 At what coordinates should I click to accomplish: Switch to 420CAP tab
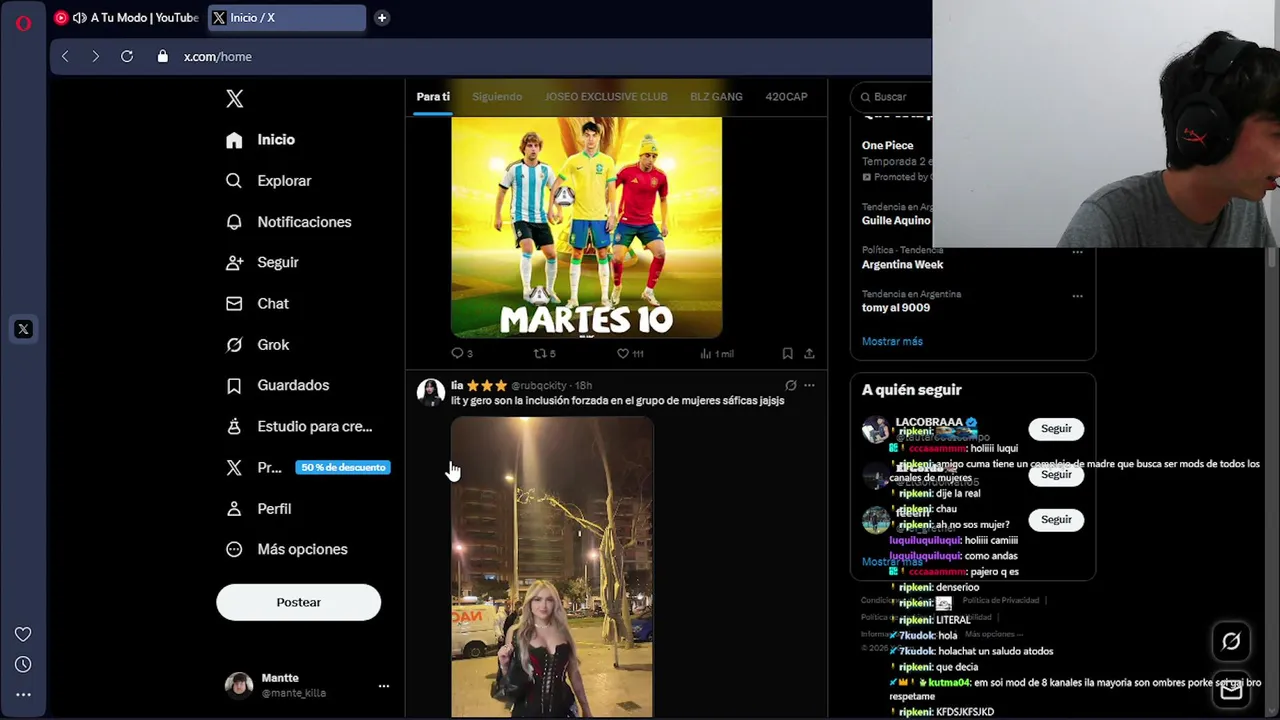(x=786, y=97)
